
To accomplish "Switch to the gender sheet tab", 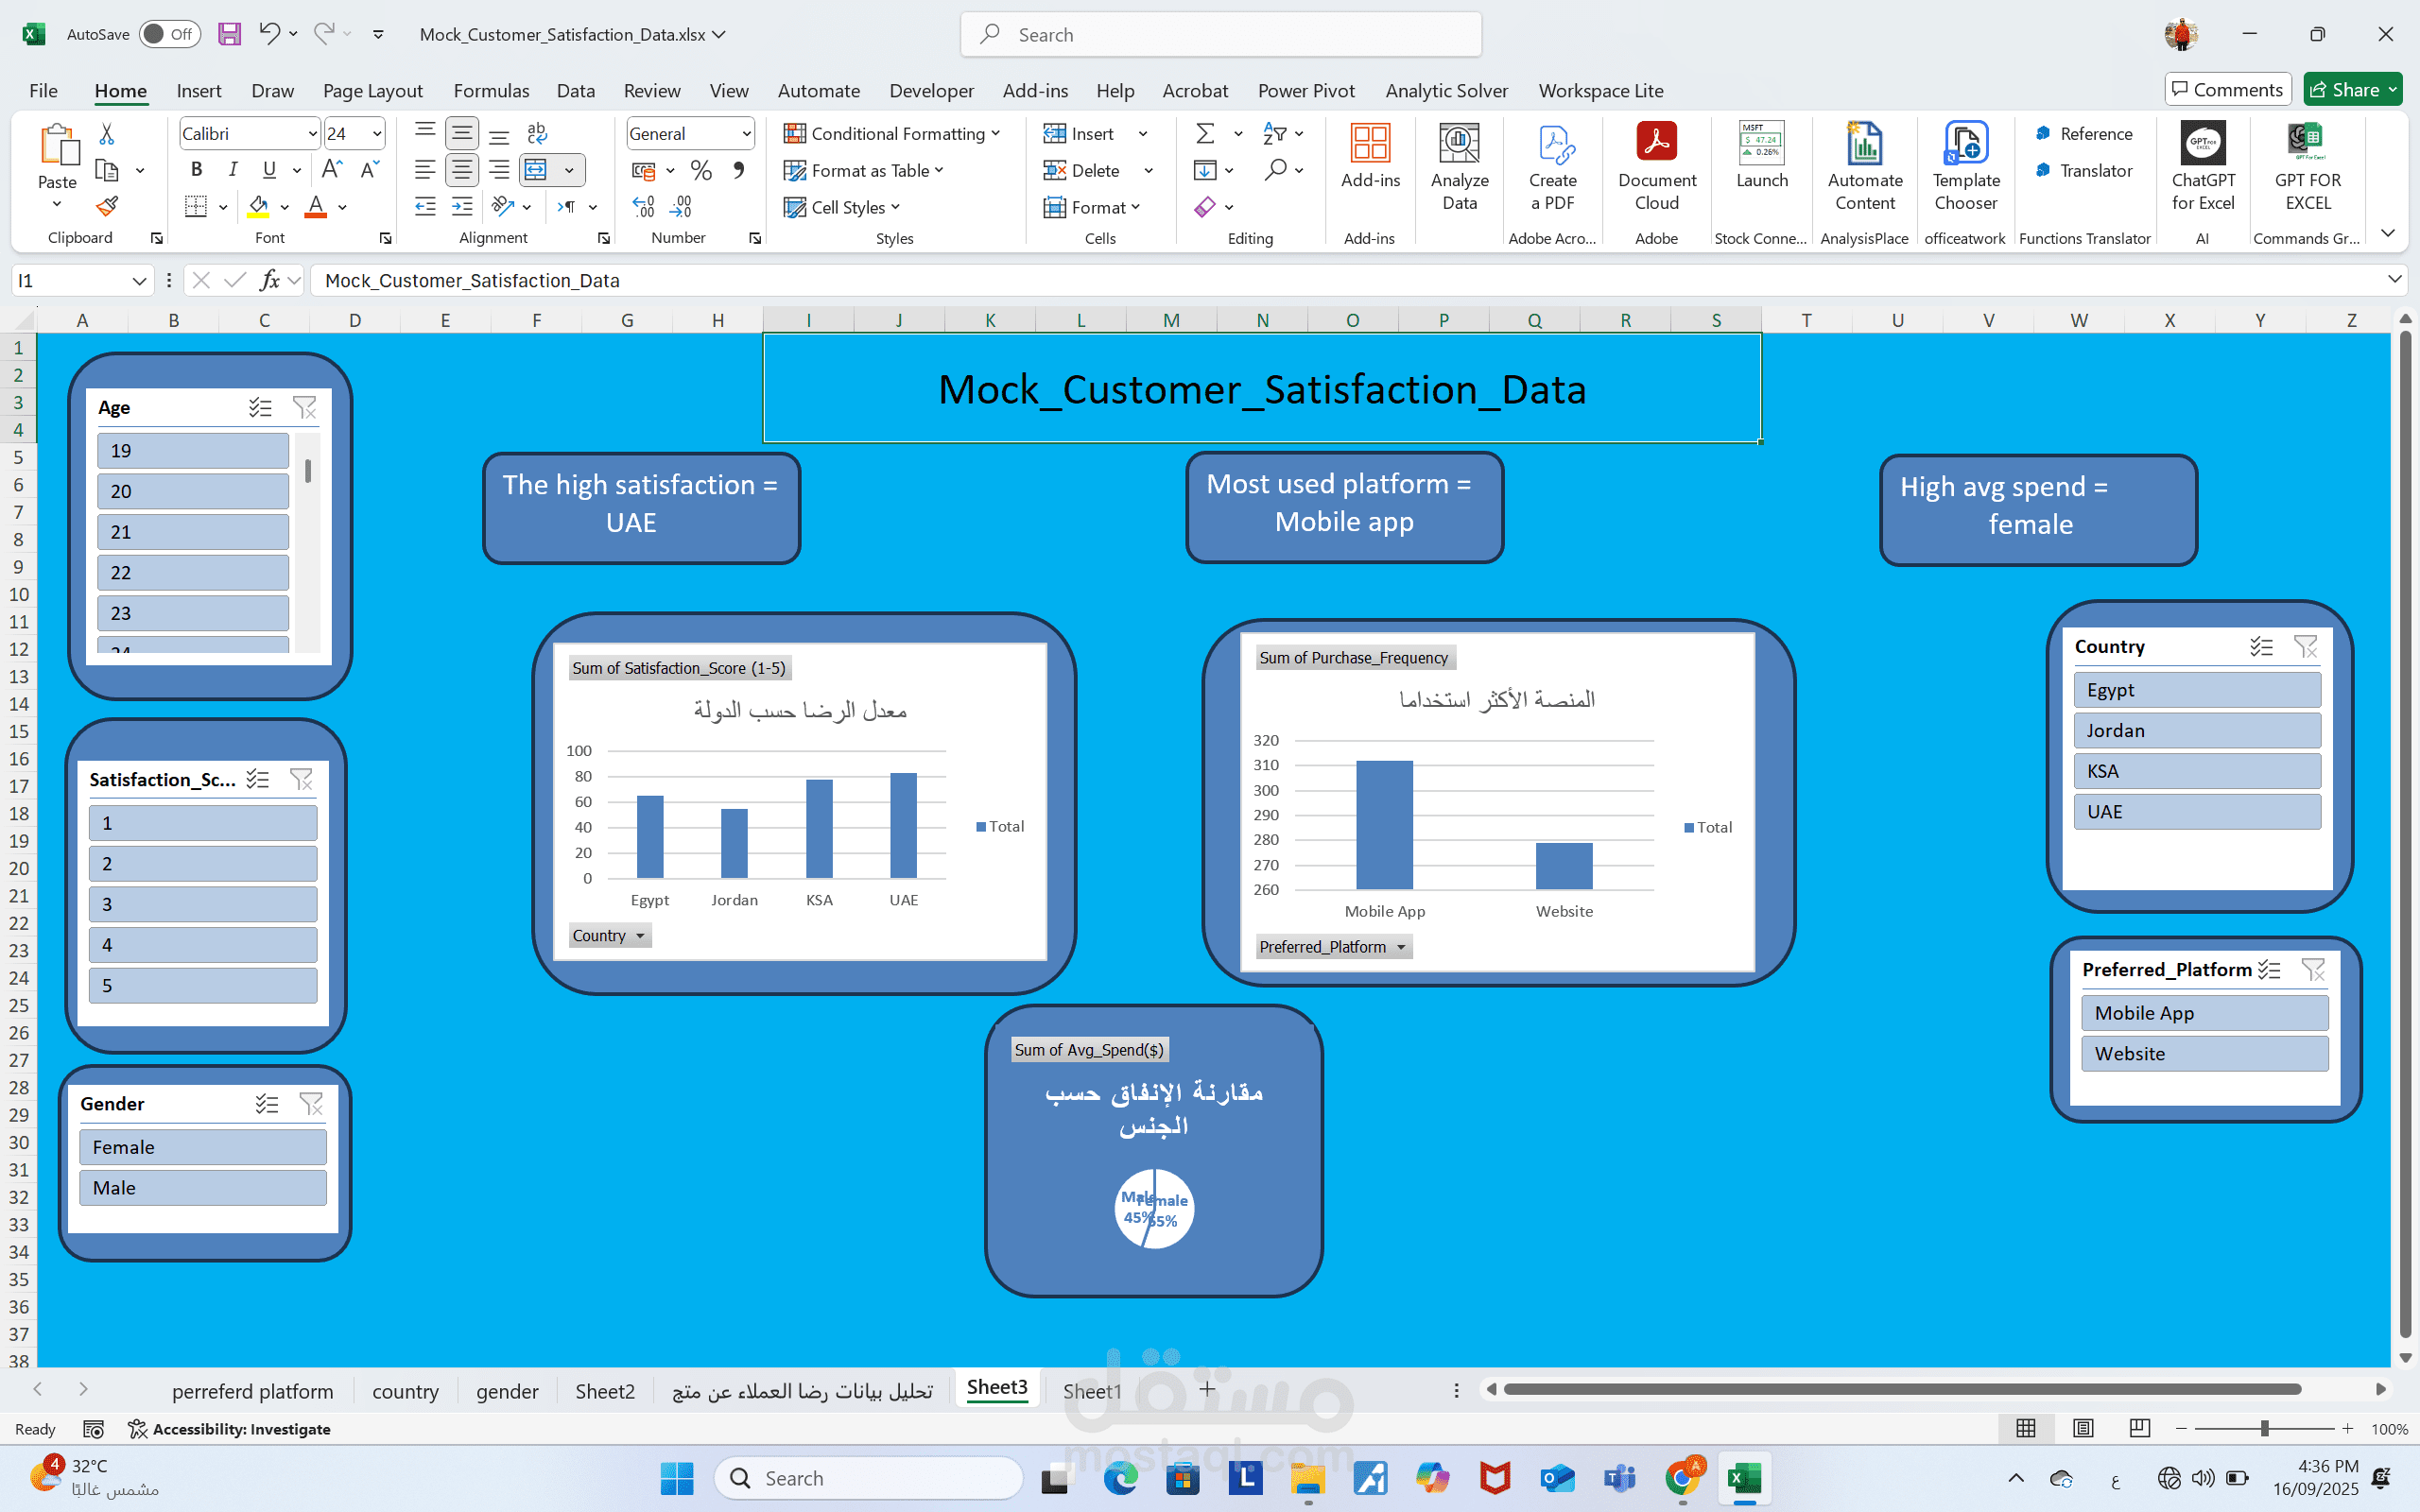I will [x=507, y=1391].
